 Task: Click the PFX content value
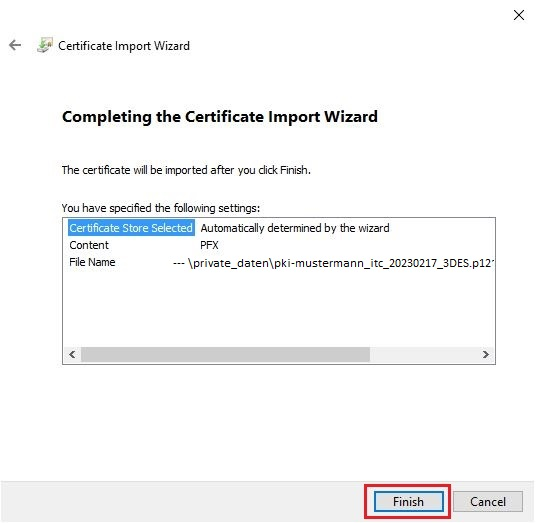pyautogui.click(x=209, y=245)
